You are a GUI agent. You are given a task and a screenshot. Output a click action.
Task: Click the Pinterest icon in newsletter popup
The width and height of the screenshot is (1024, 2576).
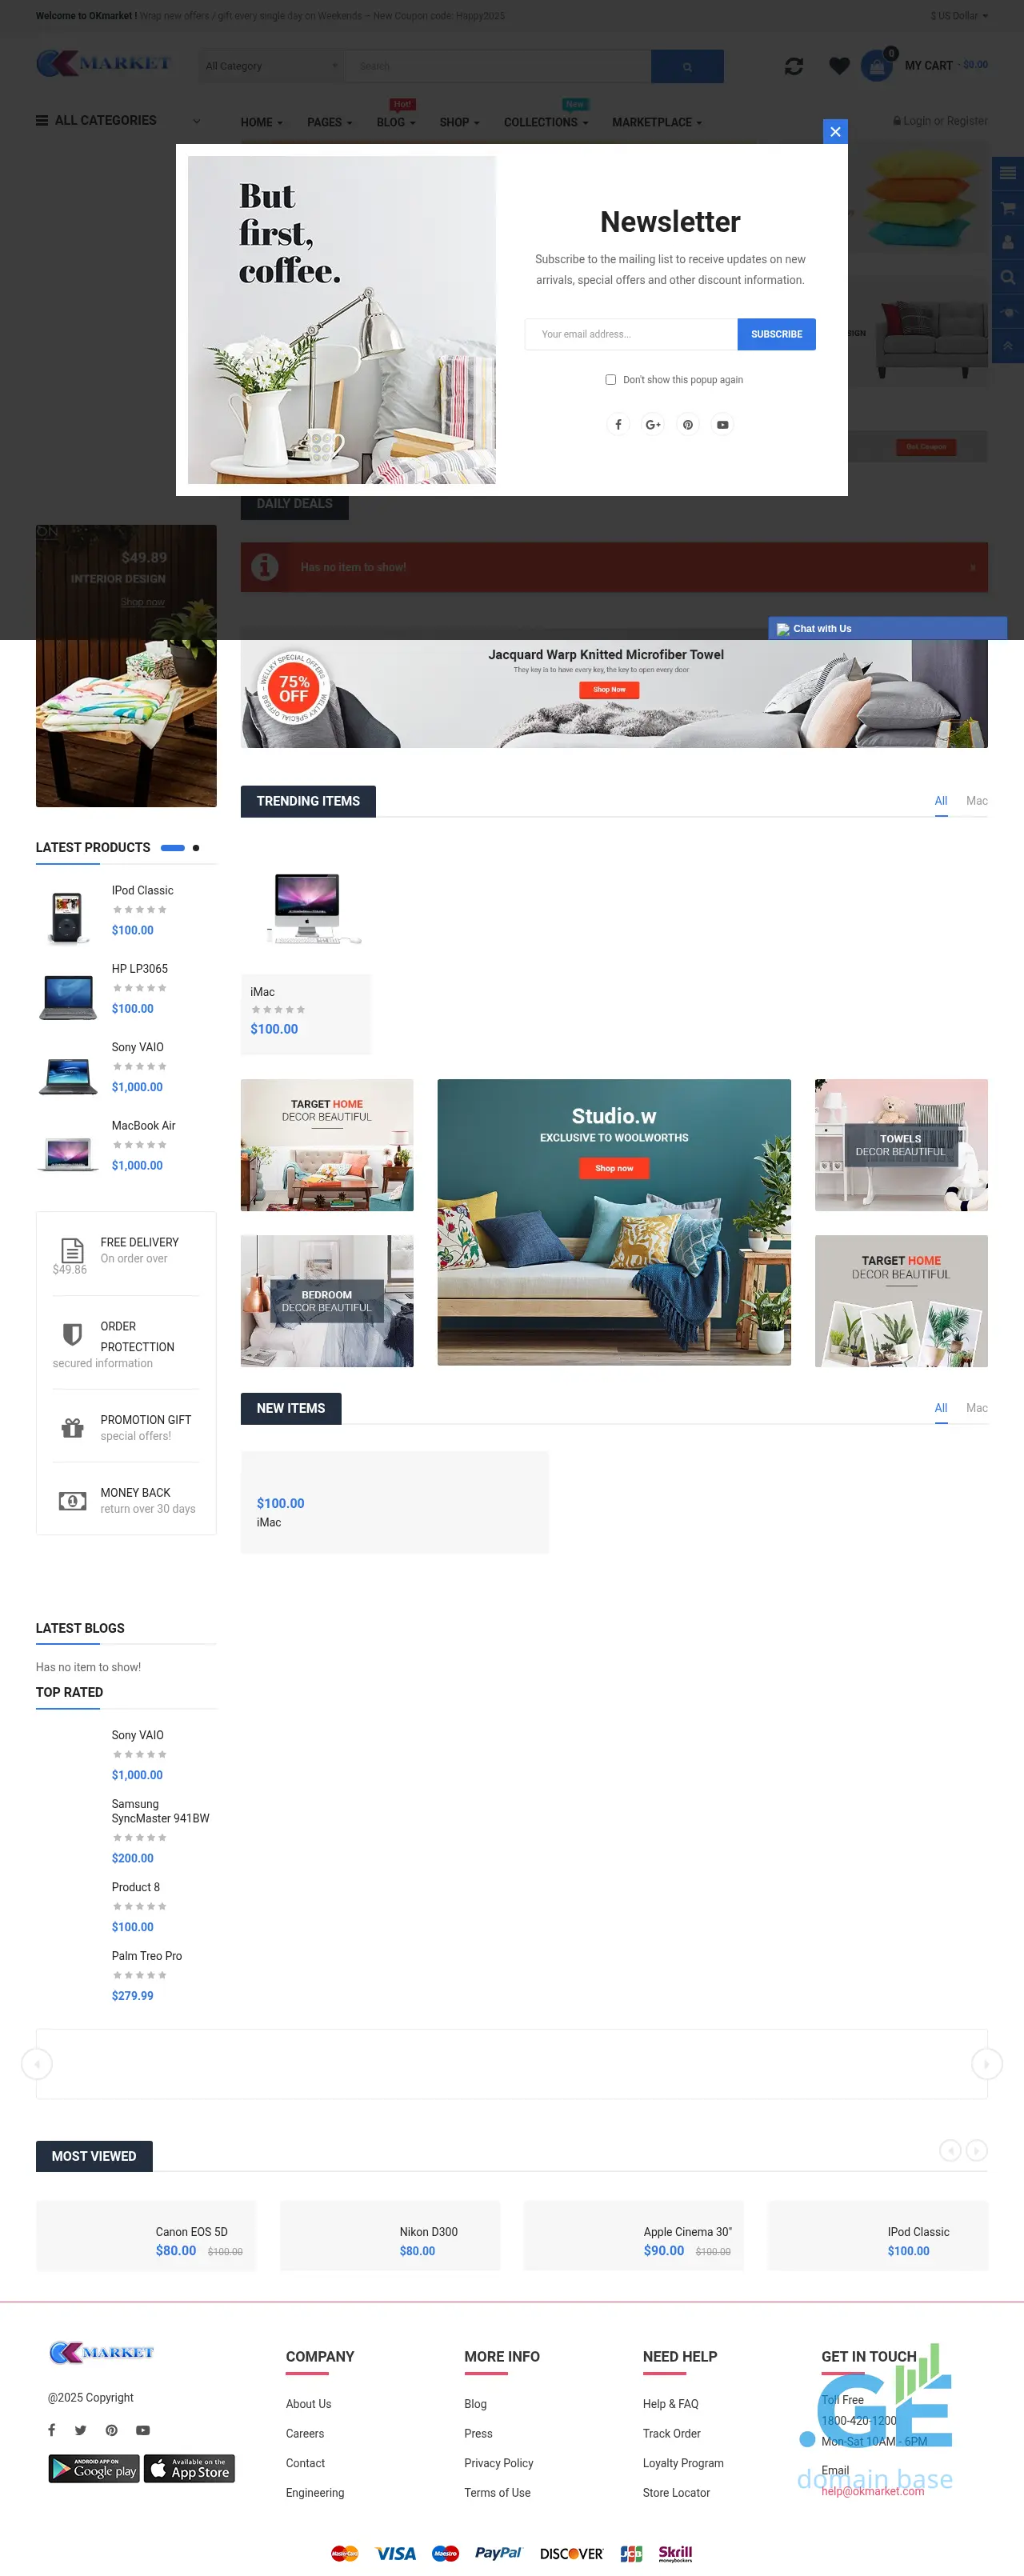pyautogui.click(x=688, y=425)
